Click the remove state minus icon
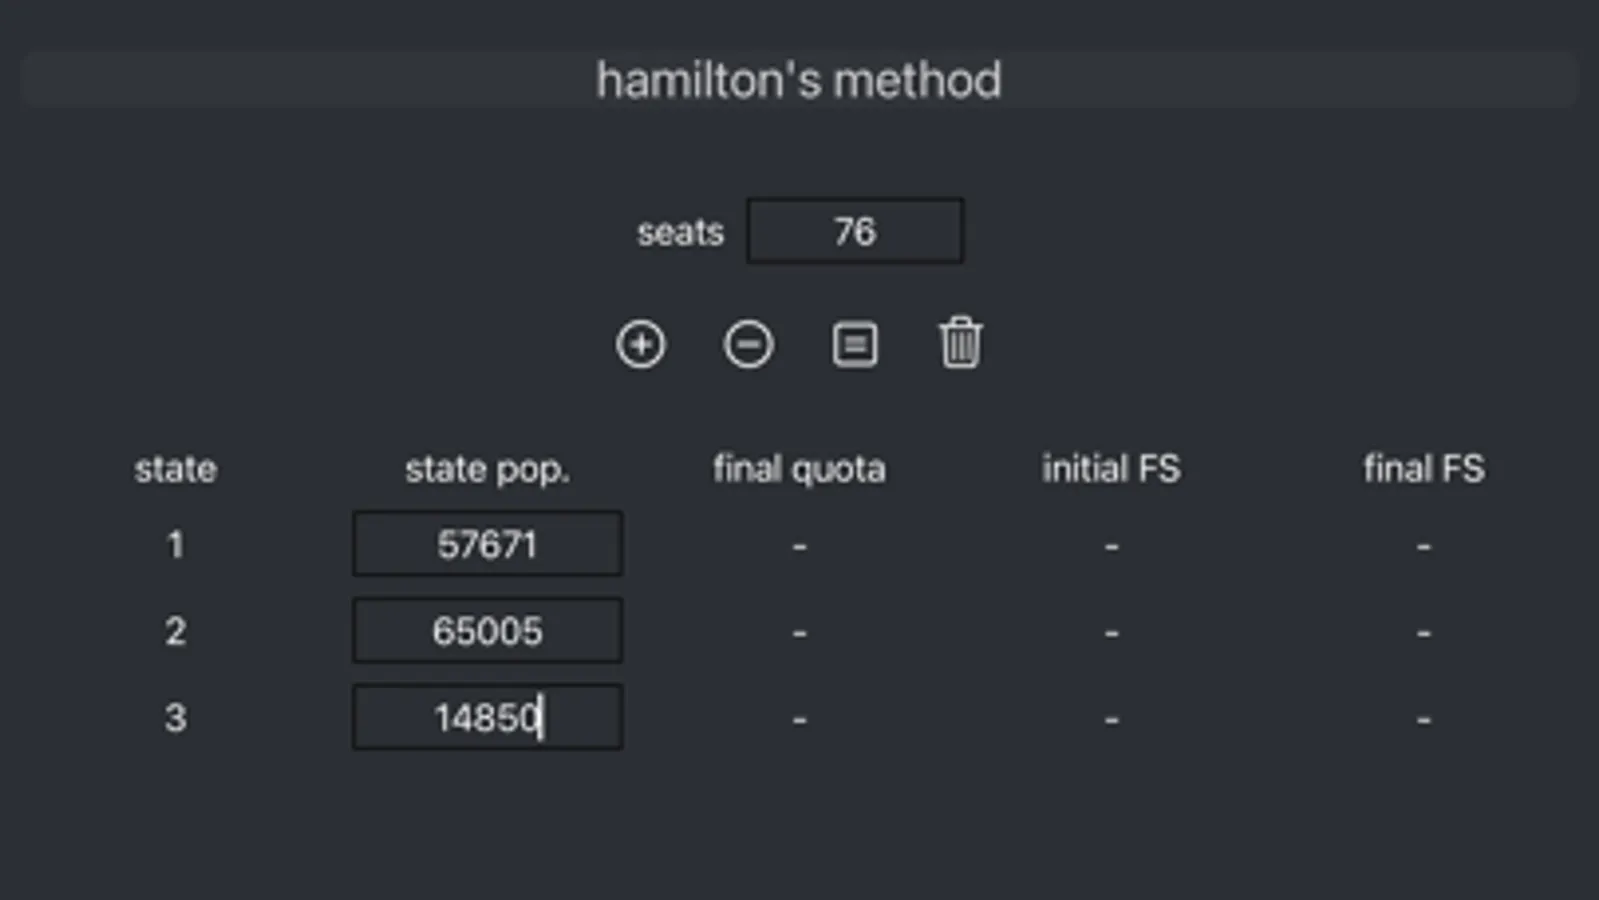This screenshot has width=1599, height=900. [x=748, y=345]
